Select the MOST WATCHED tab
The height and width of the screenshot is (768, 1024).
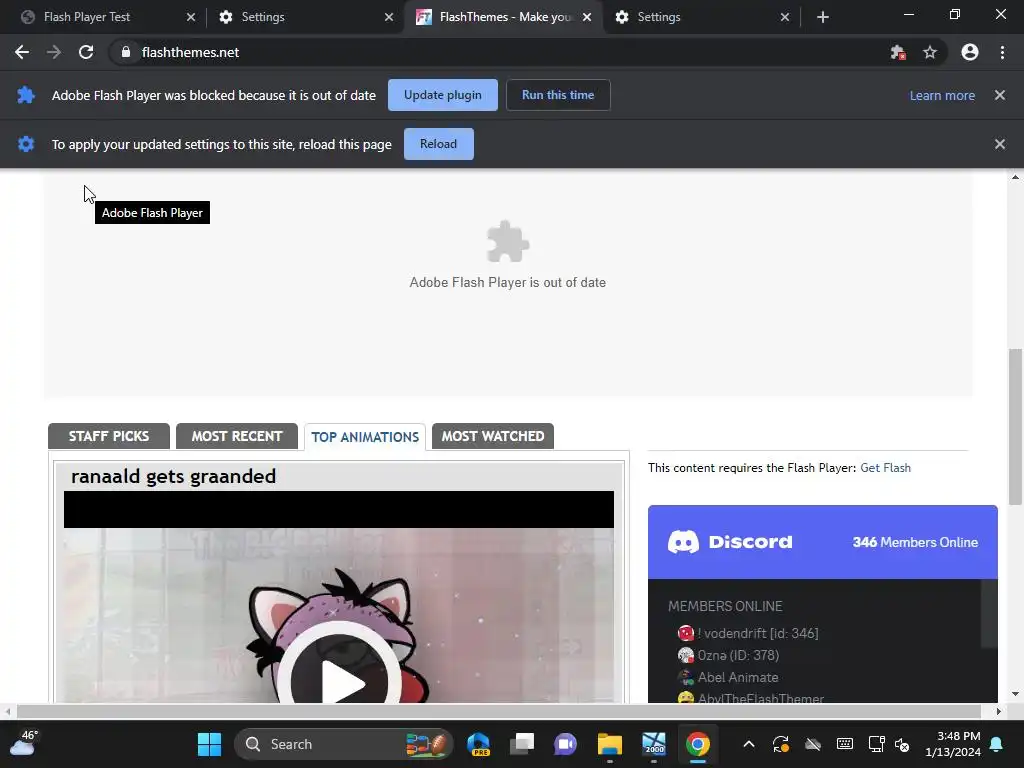[493, 436]
